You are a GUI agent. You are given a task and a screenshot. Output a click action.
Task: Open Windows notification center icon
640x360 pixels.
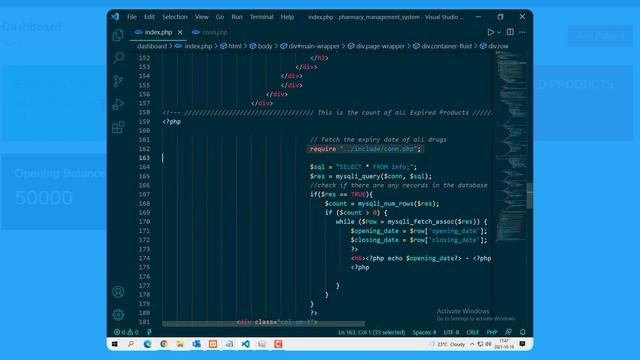pos(522,344)
